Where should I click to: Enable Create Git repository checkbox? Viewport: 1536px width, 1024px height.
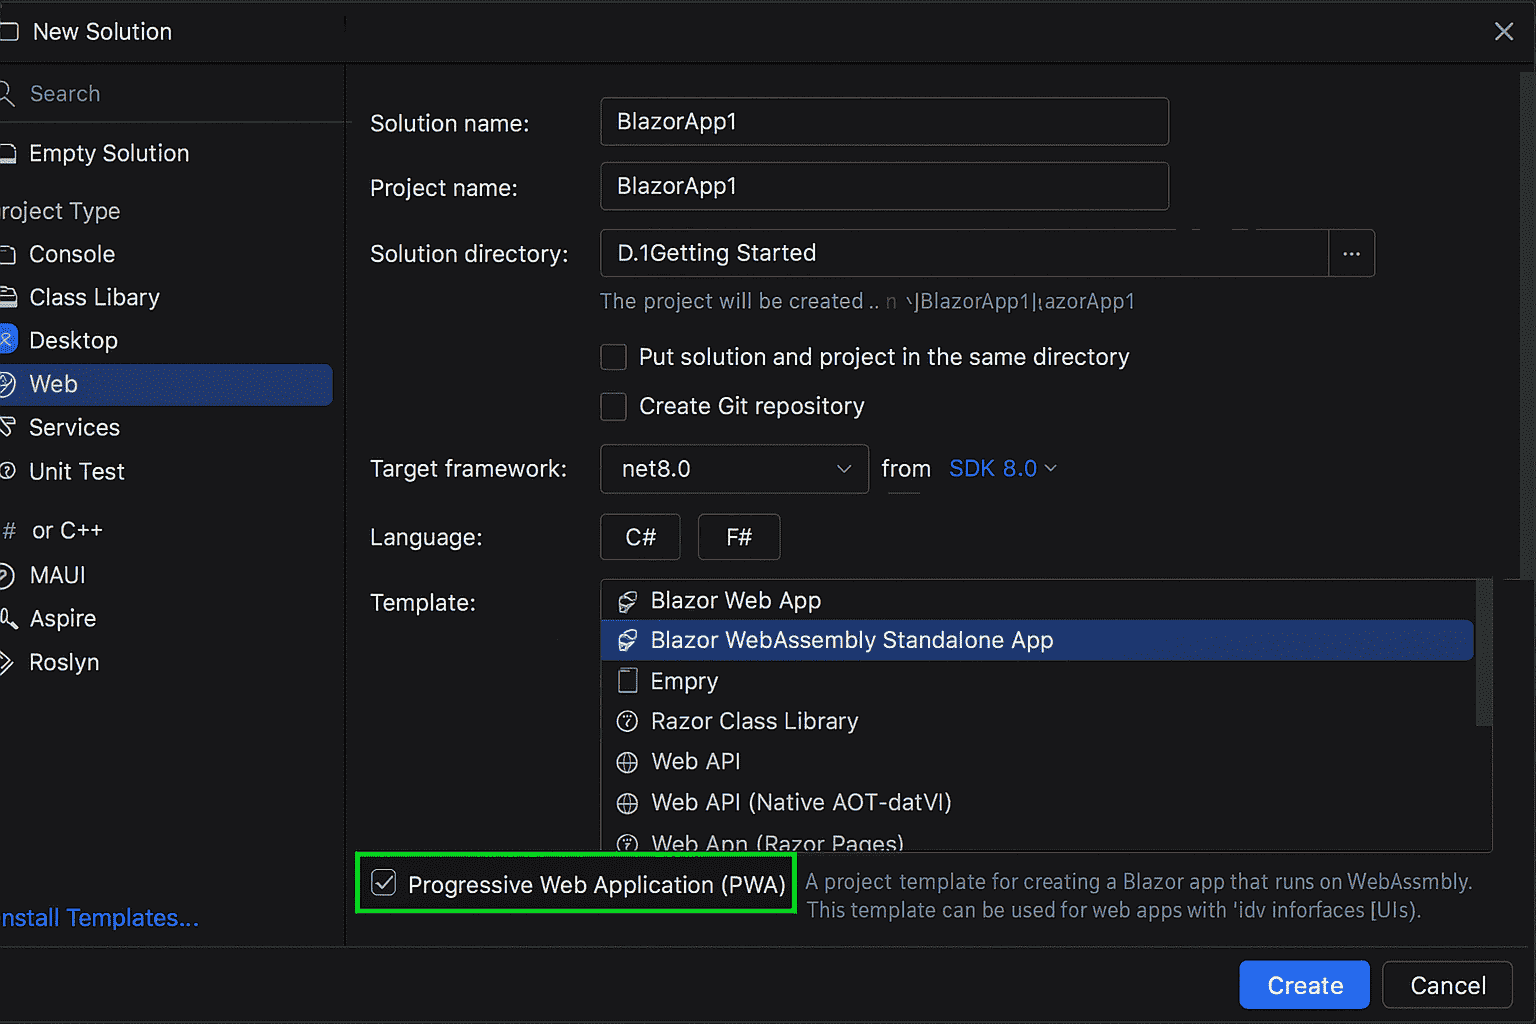click(x=613, y=406)
